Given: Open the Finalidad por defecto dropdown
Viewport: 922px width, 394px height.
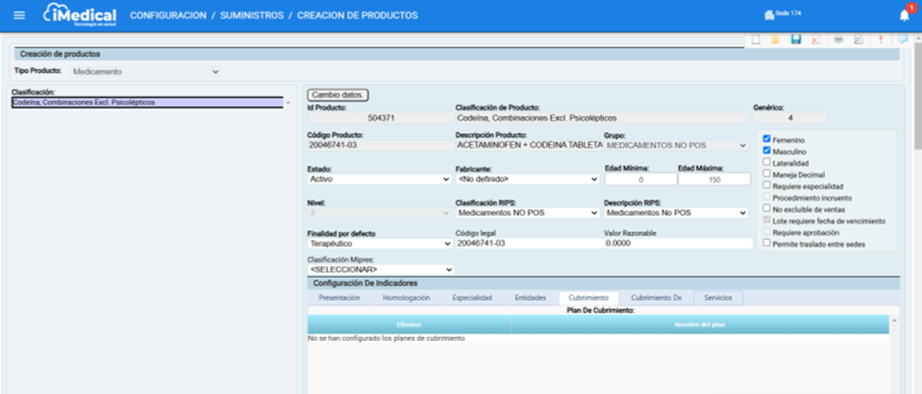Looking at the screenshot, I should [380, 243].
